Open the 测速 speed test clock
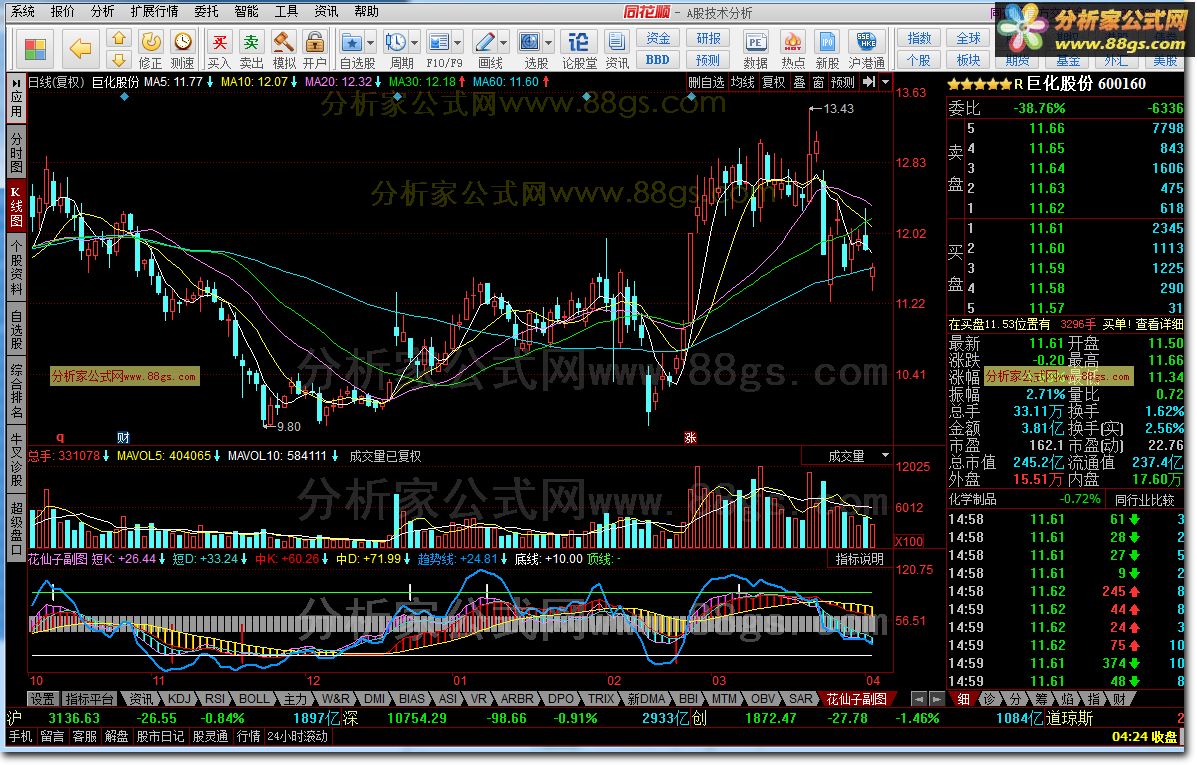The image size is (1197, 765). click(182, 49)
